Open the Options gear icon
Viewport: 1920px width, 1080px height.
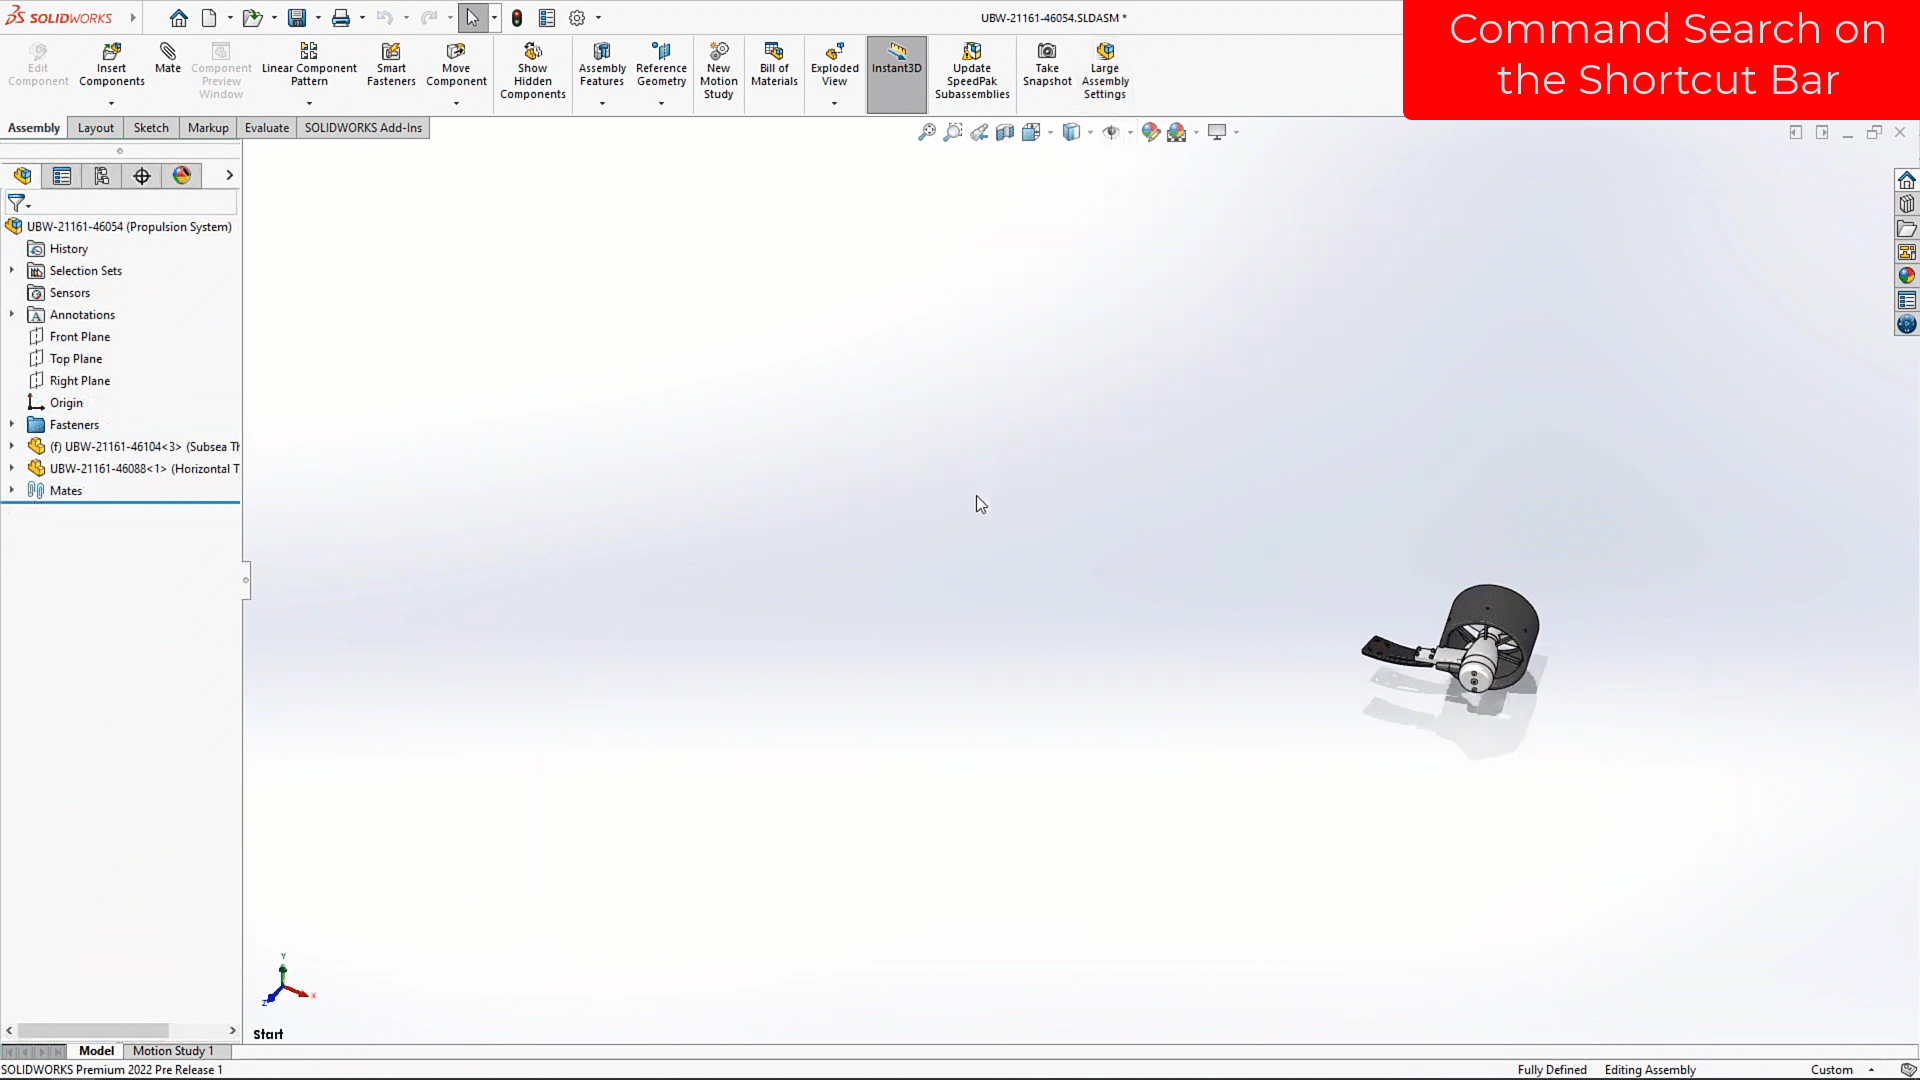coord(577,18)
